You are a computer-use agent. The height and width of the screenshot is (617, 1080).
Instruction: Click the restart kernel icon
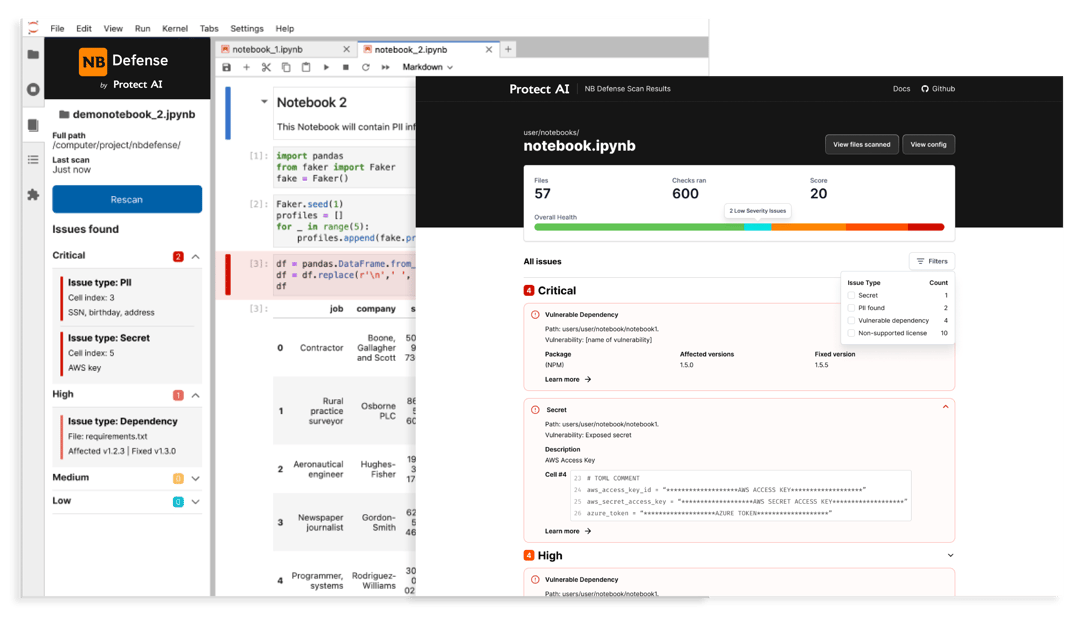point(366,67)
